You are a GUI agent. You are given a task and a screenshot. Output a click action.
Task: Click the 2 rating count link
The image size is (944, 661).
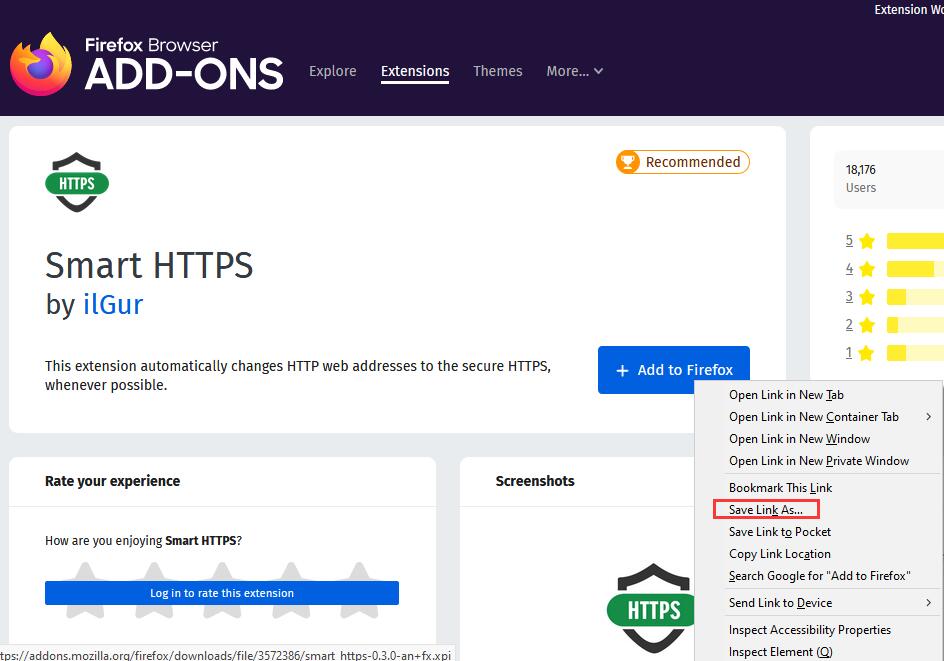point(849,324)
